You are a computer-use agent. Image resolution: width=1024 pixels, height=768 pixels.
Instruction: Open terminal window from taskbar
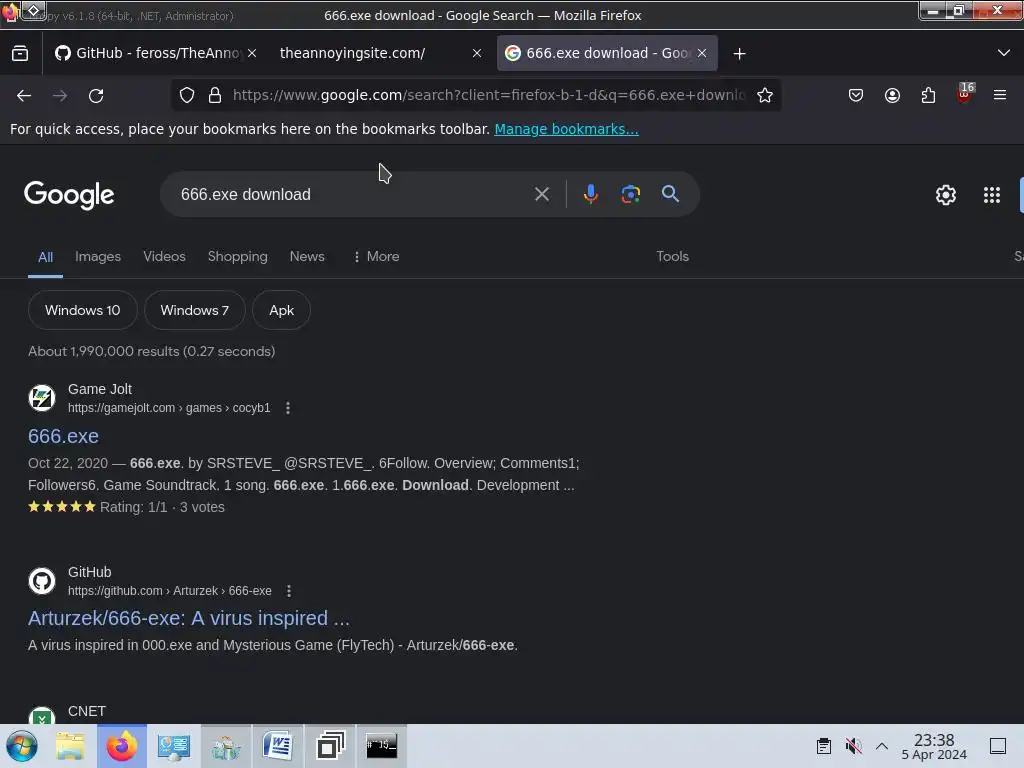(x=381, y=746)
